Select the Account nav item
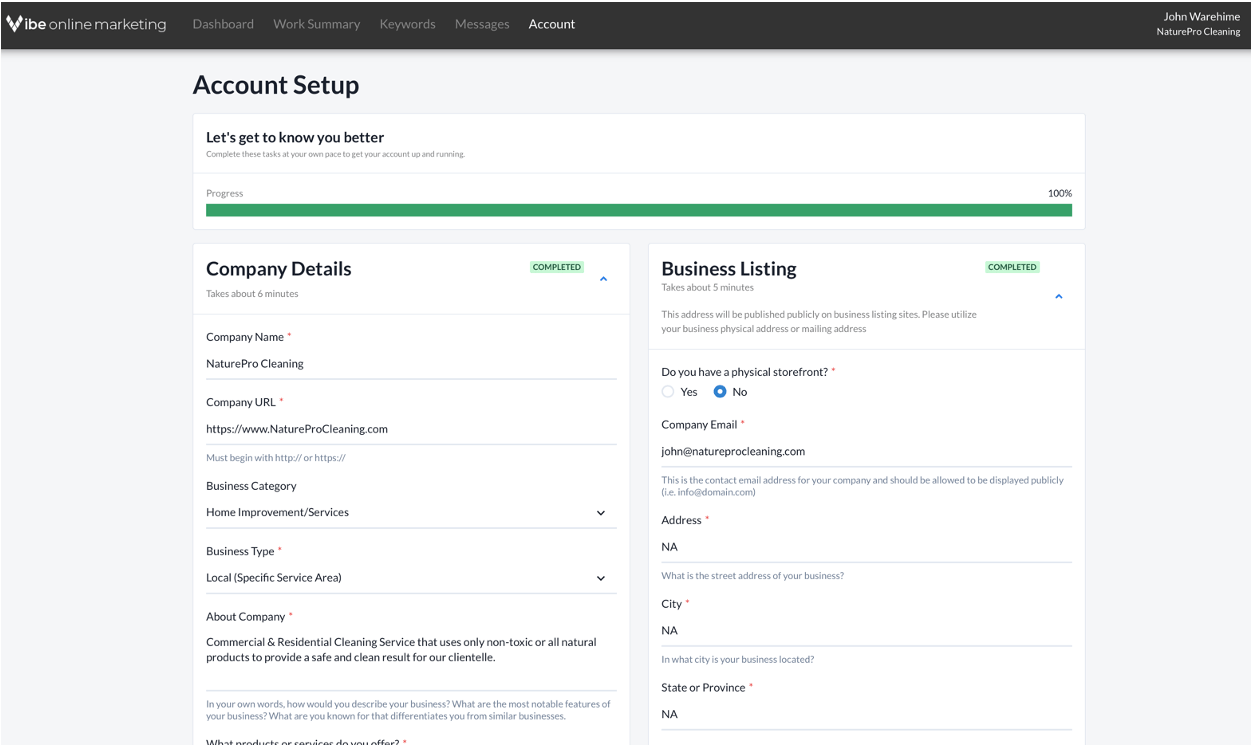The image size is (1252, 745). [552, 24]
